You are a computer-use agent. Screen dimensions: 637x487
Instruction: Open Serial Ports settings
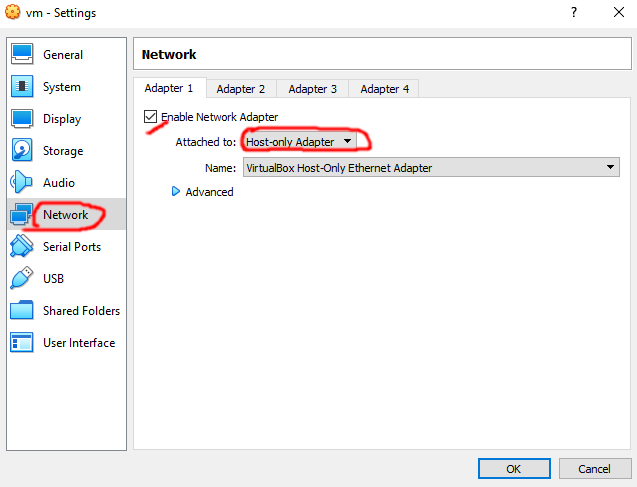coord(67,246)
